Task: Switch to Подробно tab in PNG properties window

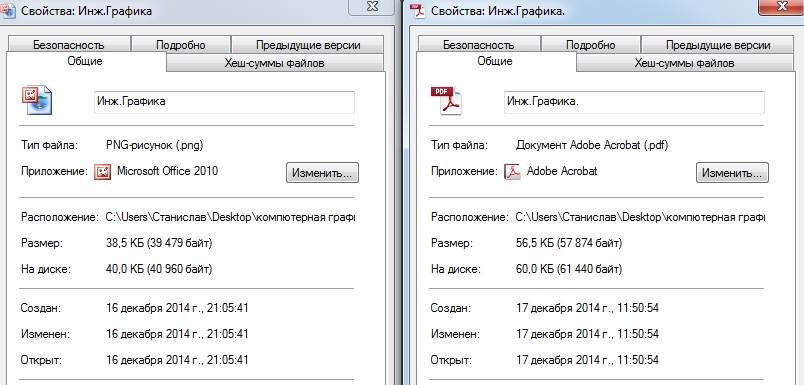Action: pyautogui.click(x=180, y=44)
